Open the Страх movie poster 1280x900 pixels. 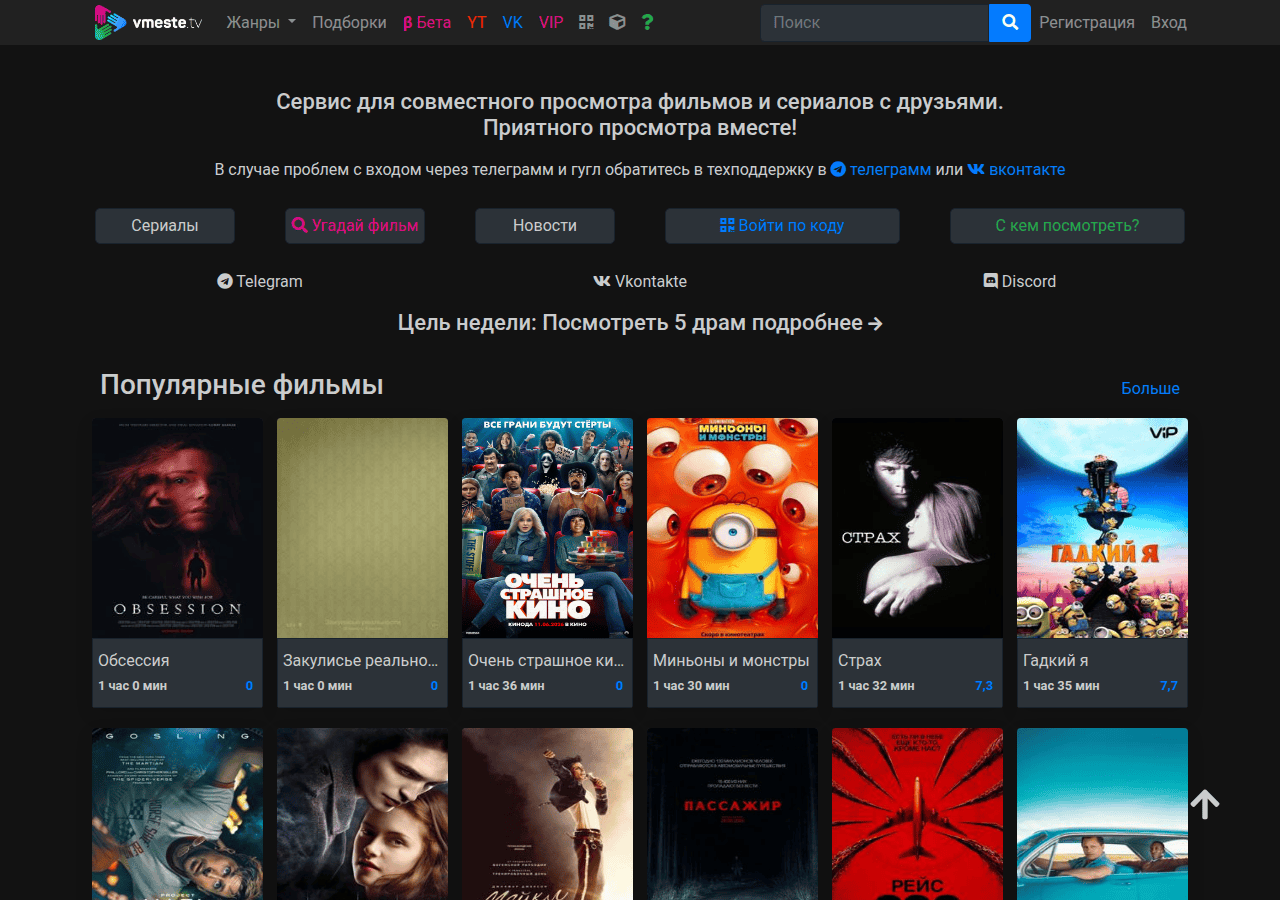coord(917,528)
